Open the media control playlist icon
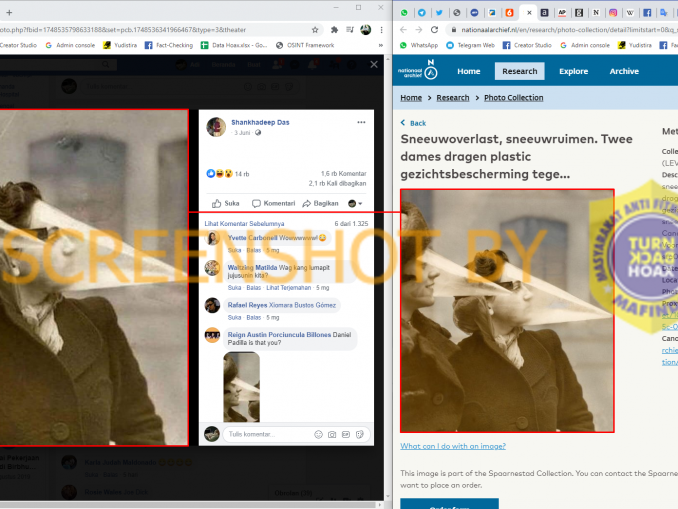The image size is (678, 509). 350,30
